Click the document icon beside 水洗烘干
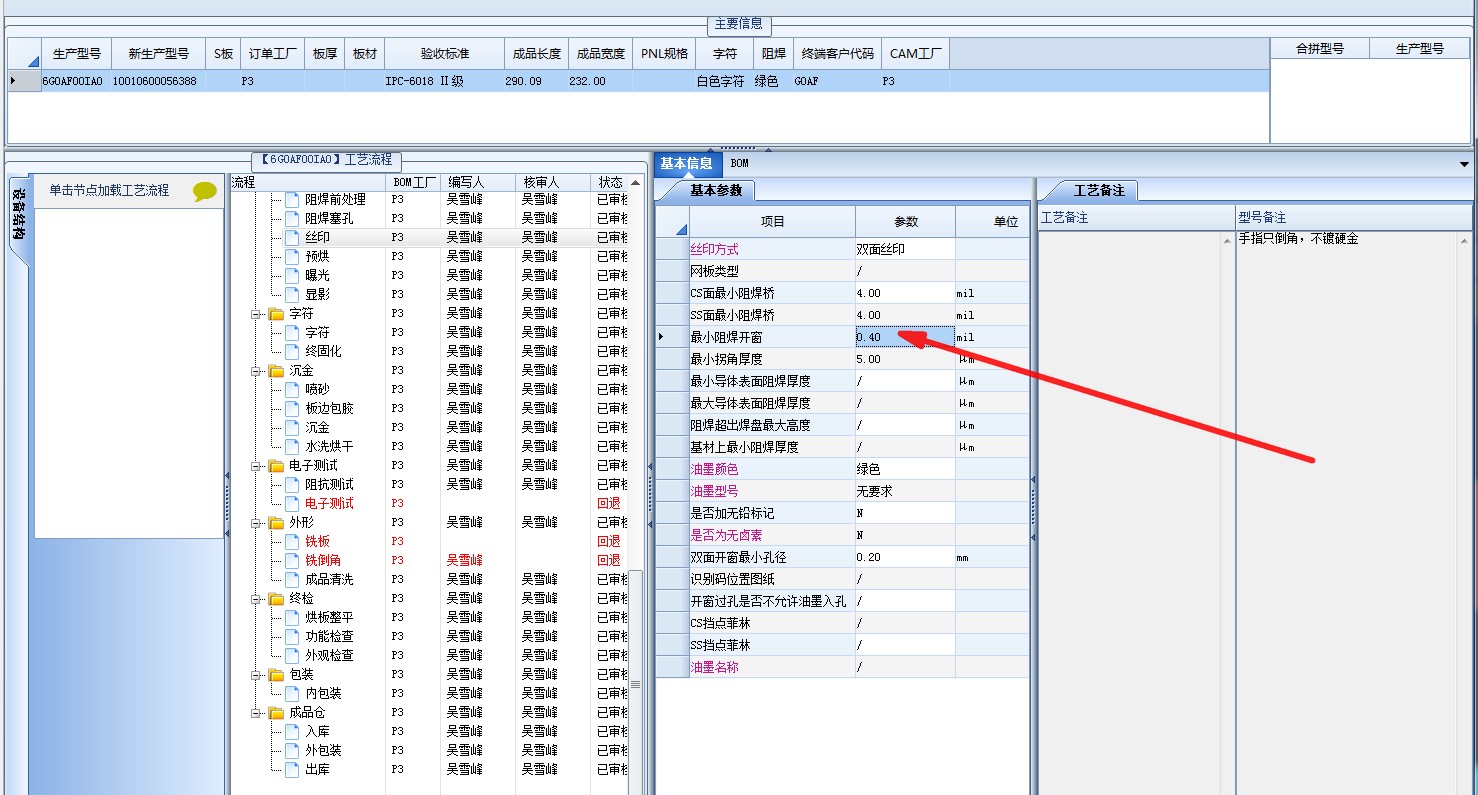Screen dimensions: 1478x795 [x=292, y=446]
